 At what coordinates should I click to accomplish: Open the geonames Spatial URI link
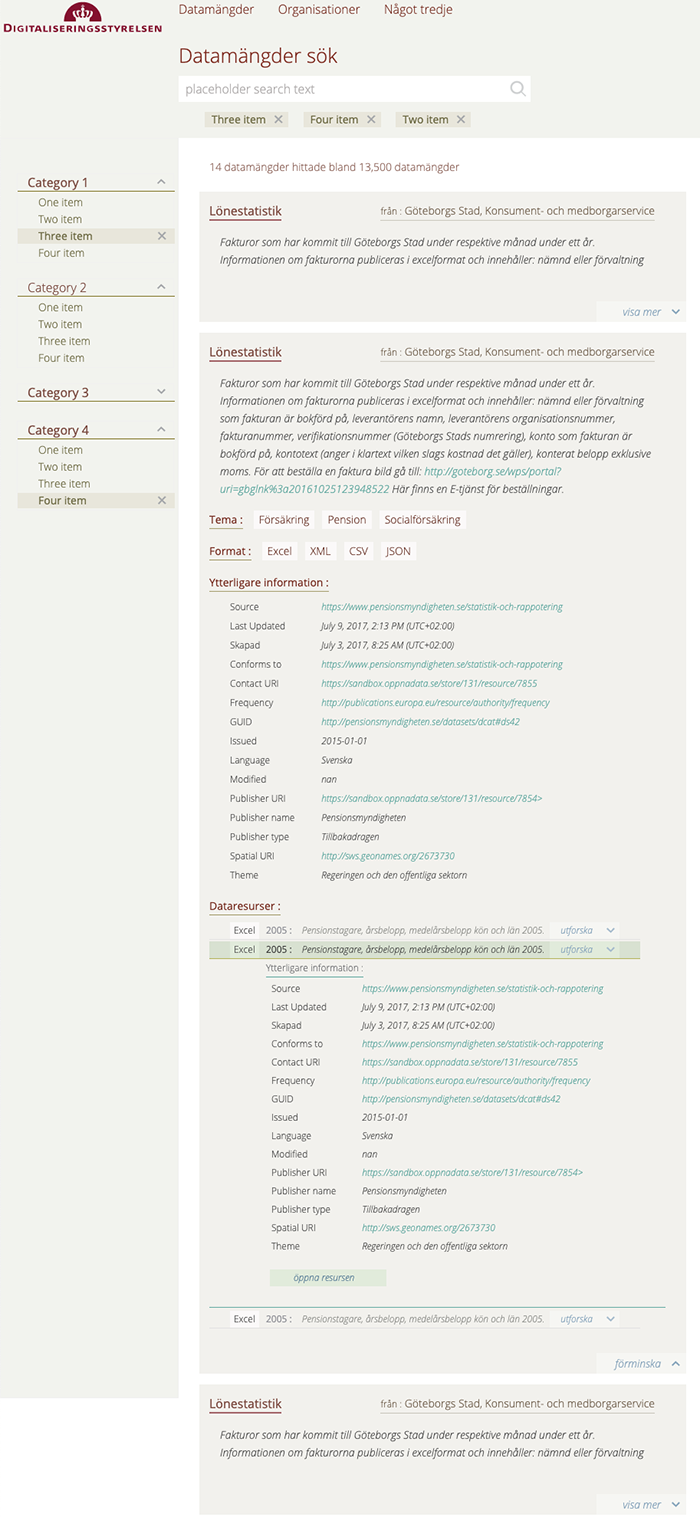(x=388, y=856)
